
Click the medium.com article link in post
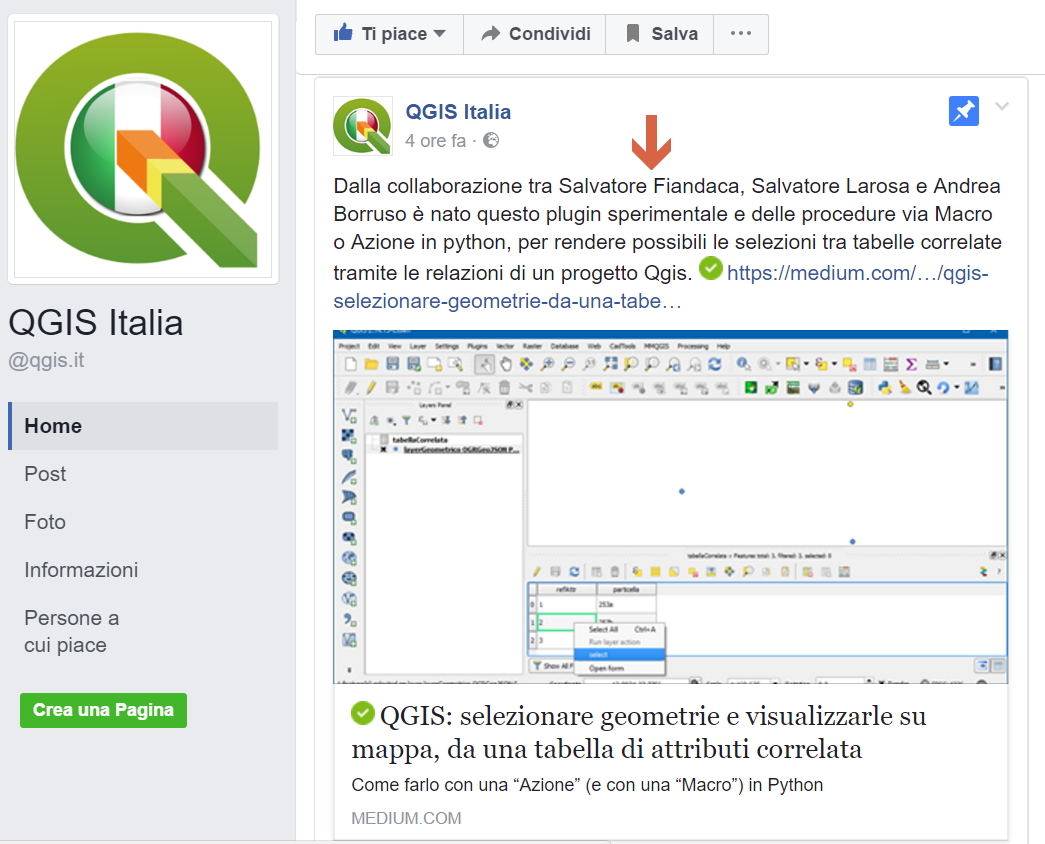857,273
